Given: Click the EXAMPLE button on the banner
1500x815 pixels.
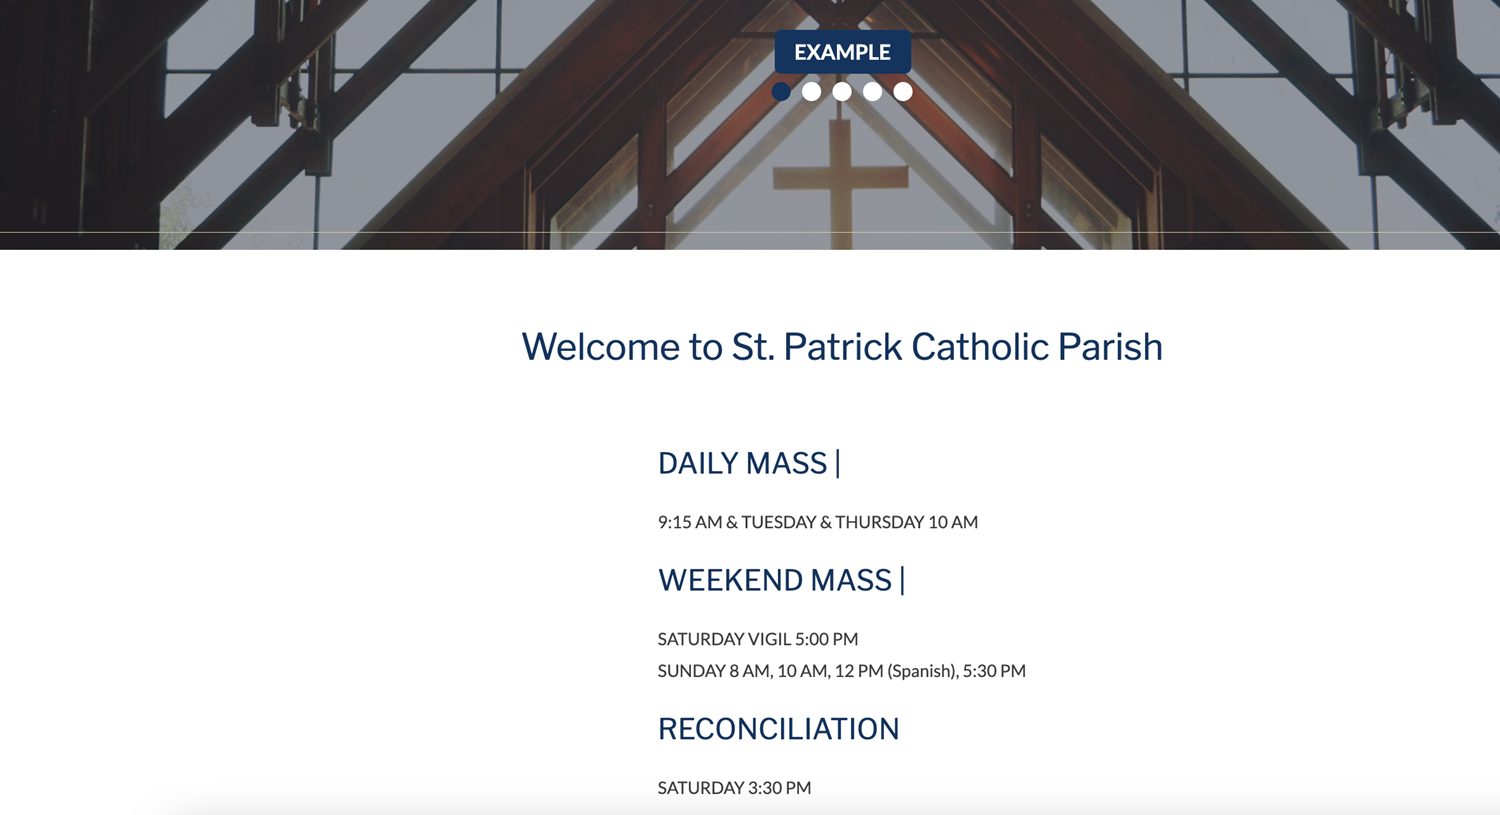Looking at the screenshot, I should tap(842, 52).
